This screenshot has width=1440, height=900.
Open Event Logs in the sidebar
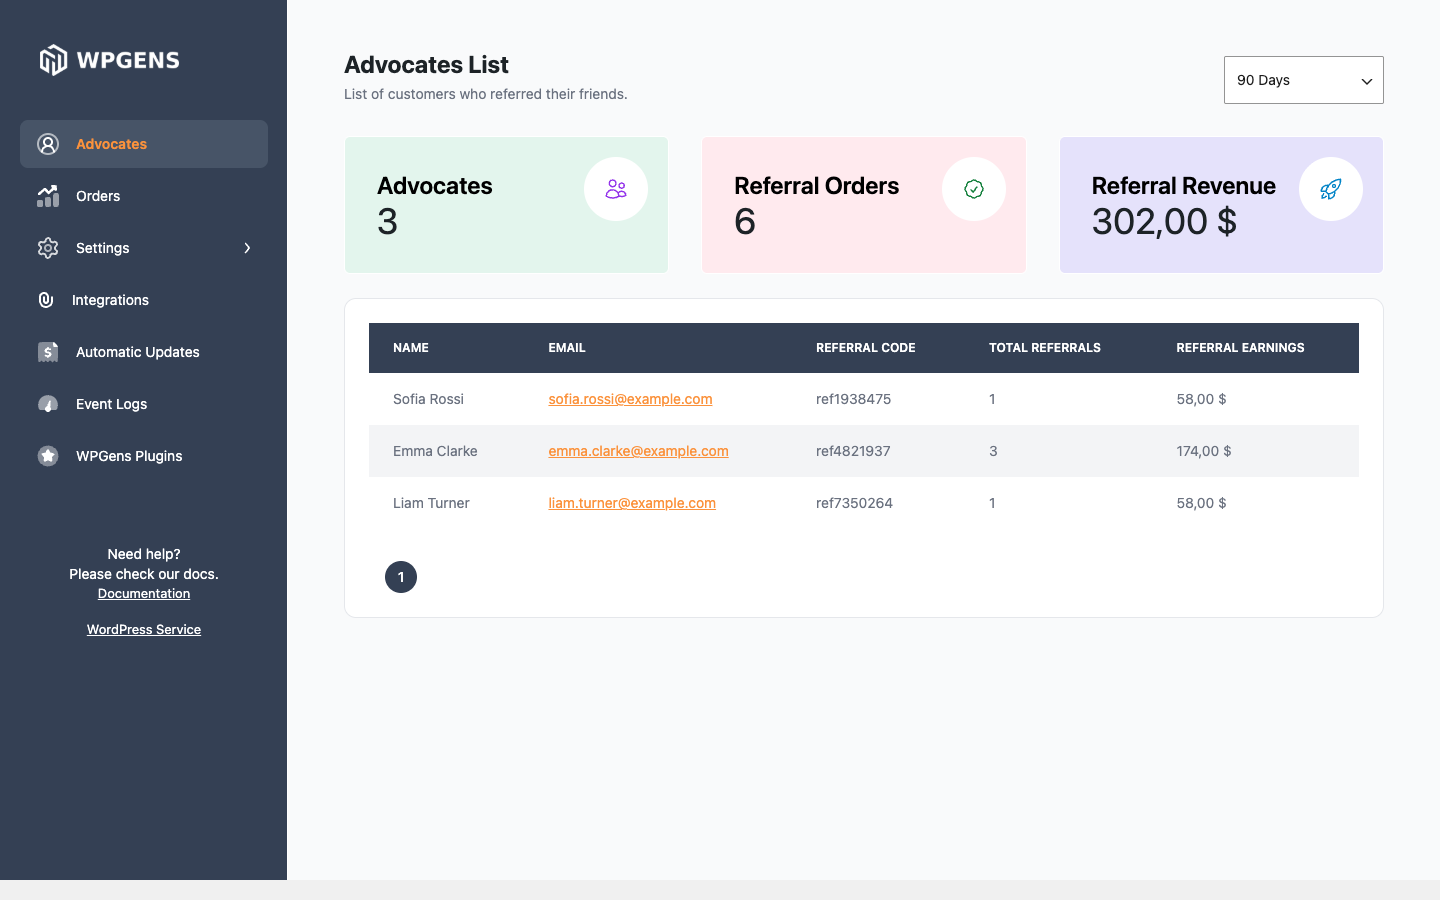[x=144, y=404]
